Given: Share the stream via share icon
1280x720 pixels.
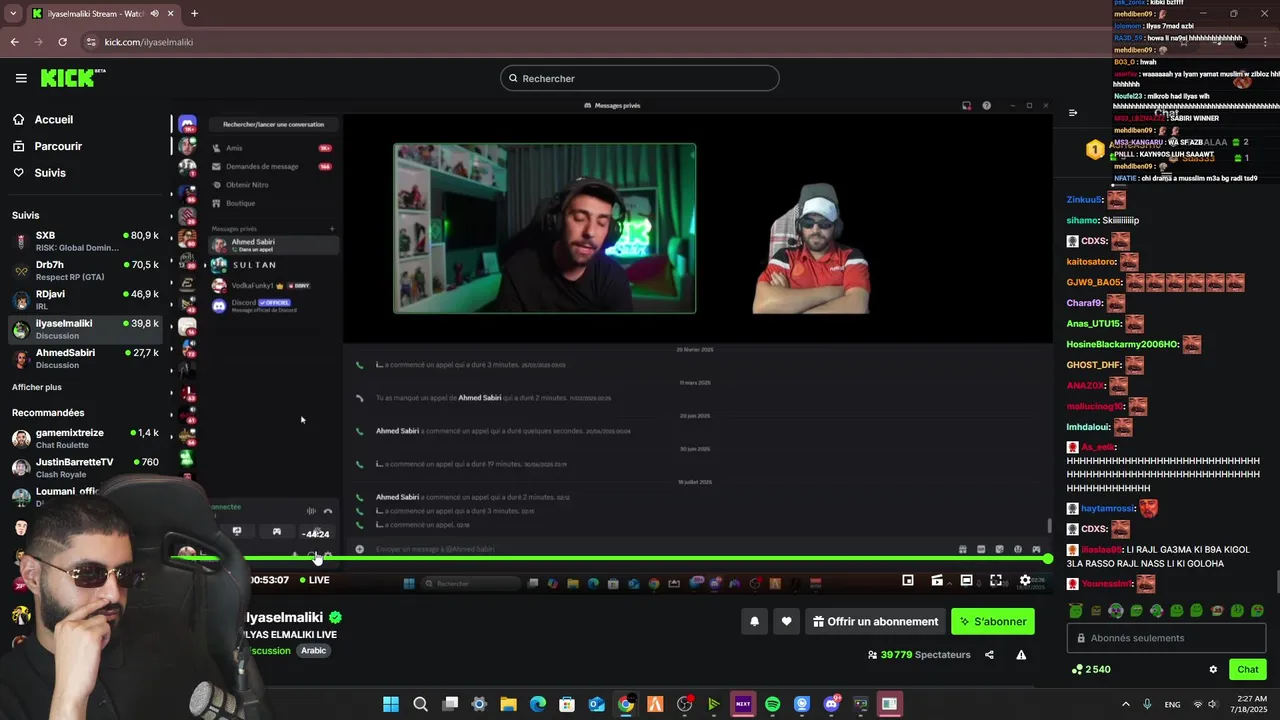Looking at the screenshot, I should tap(989, 655).
